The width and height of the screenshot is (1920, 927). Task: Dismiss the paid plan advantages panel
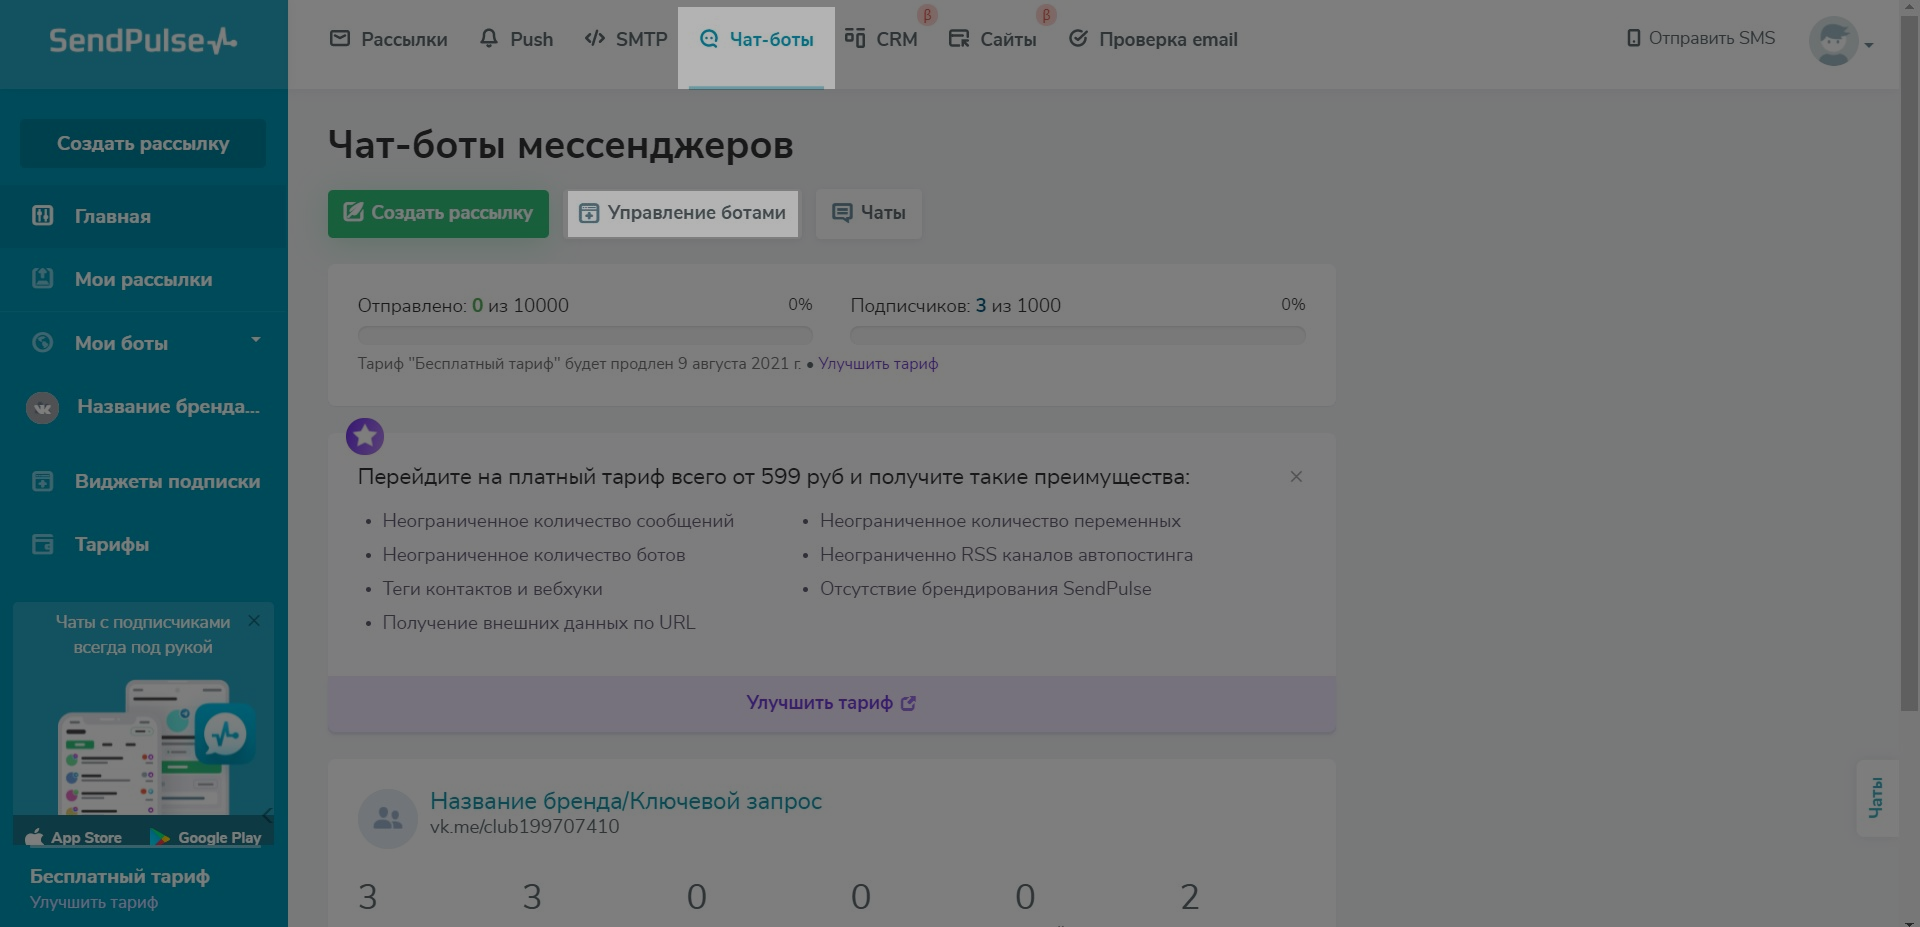(x=1296, y=477)
